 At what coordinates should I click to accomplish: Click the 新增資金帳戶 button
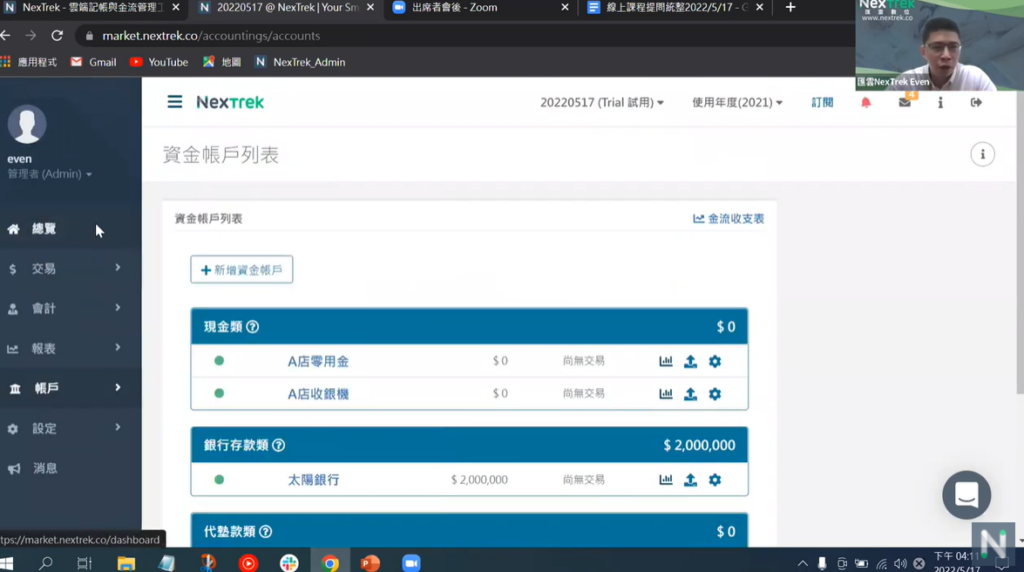[242, 270]
